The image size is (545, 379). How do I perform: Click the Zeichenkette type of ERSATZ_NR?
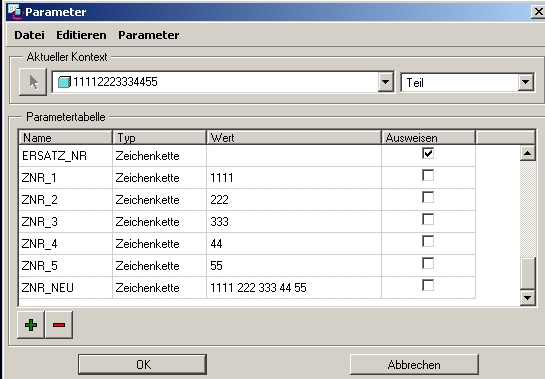[x=147, y=156]
